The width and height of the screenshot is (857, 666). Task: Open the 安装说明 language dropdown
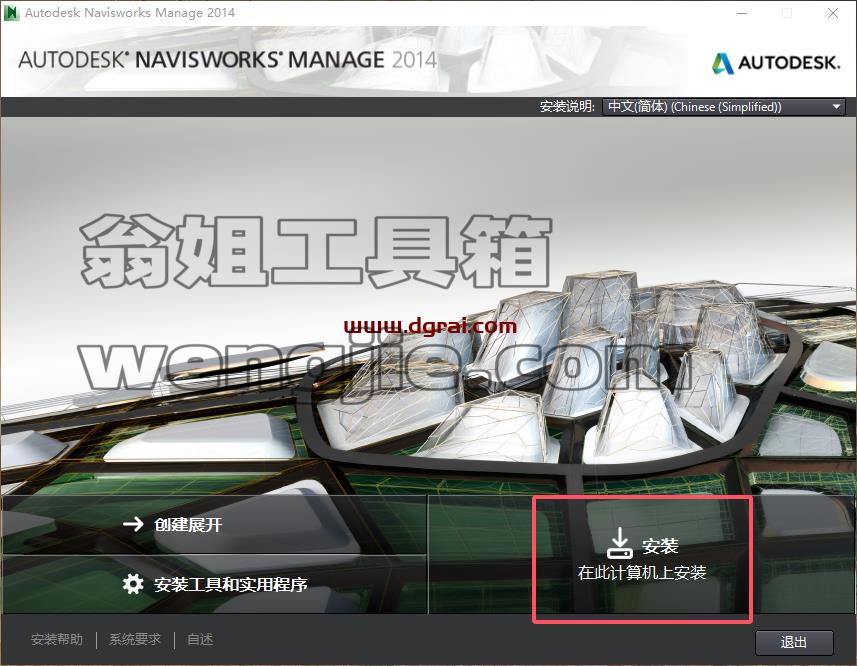coord(724,107)
